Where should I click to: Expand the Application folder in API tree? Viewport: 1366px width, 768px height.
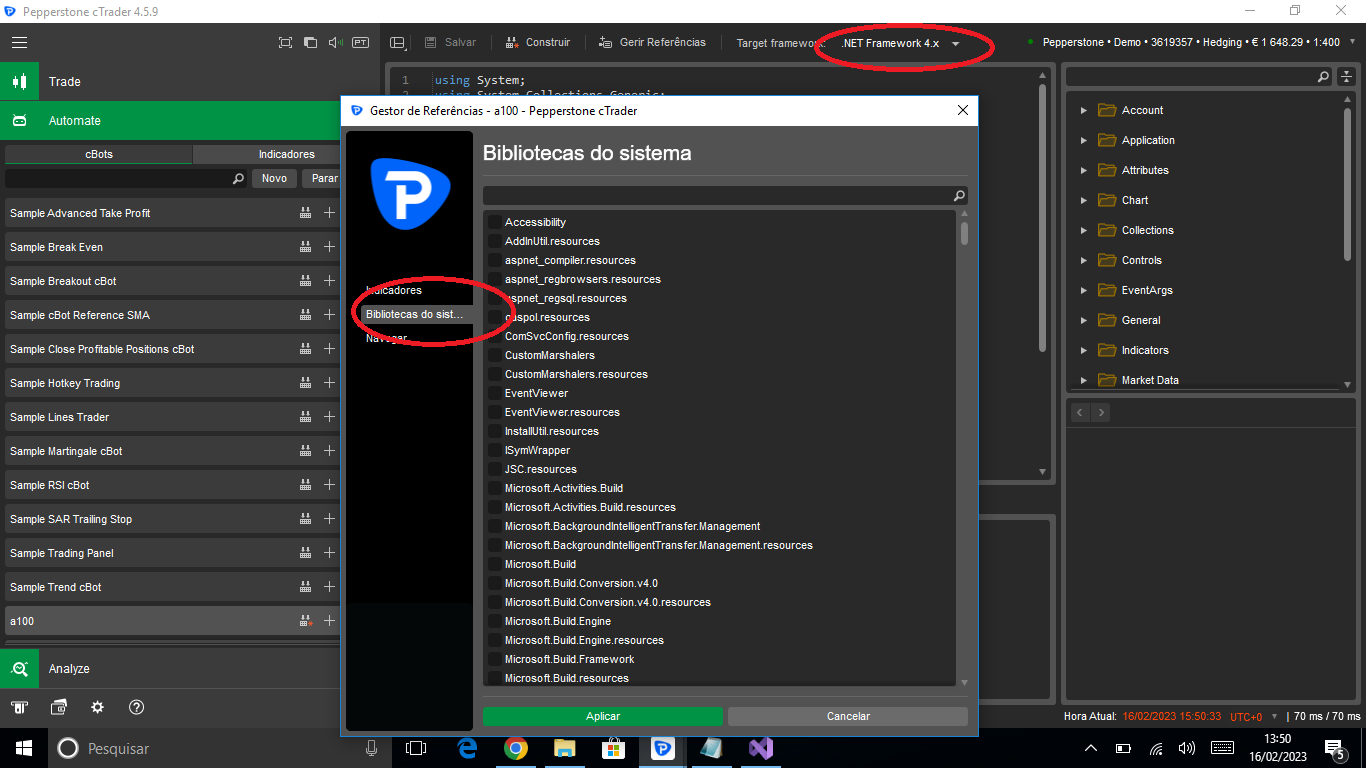[x=1084, y=141]
